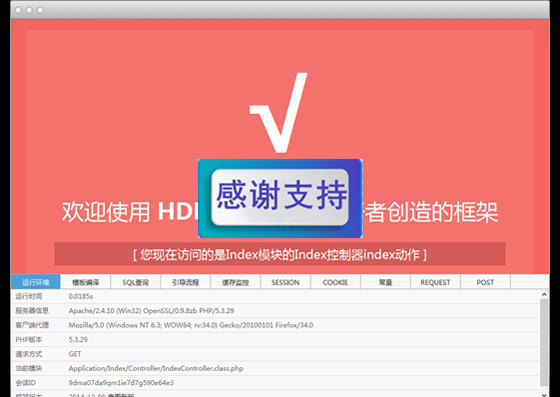Select the 运行环境 debug tab
This screenshot has height=397, width=560.
[36, 282]
